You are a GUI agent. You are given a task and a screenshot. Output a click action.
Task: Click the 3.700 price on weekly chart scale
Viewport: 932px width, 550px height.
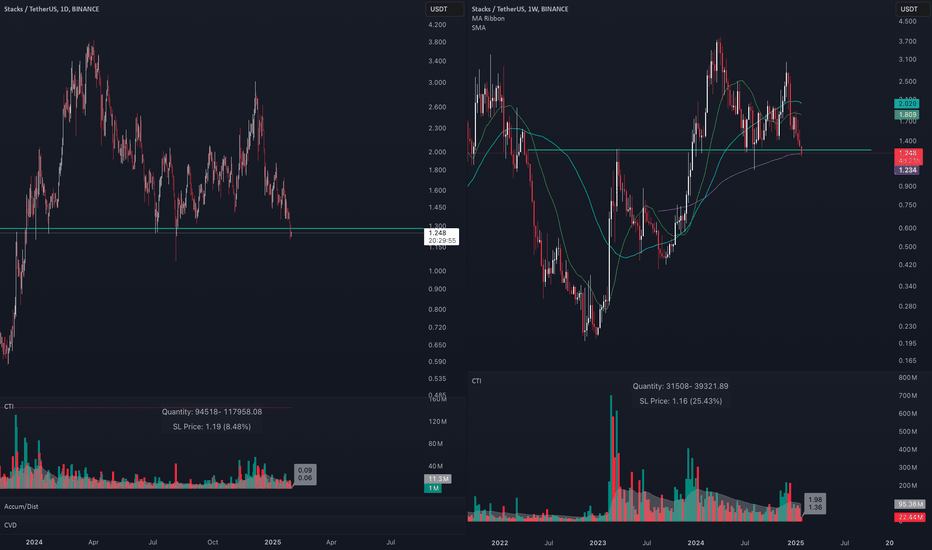click(x=907, y=42)
